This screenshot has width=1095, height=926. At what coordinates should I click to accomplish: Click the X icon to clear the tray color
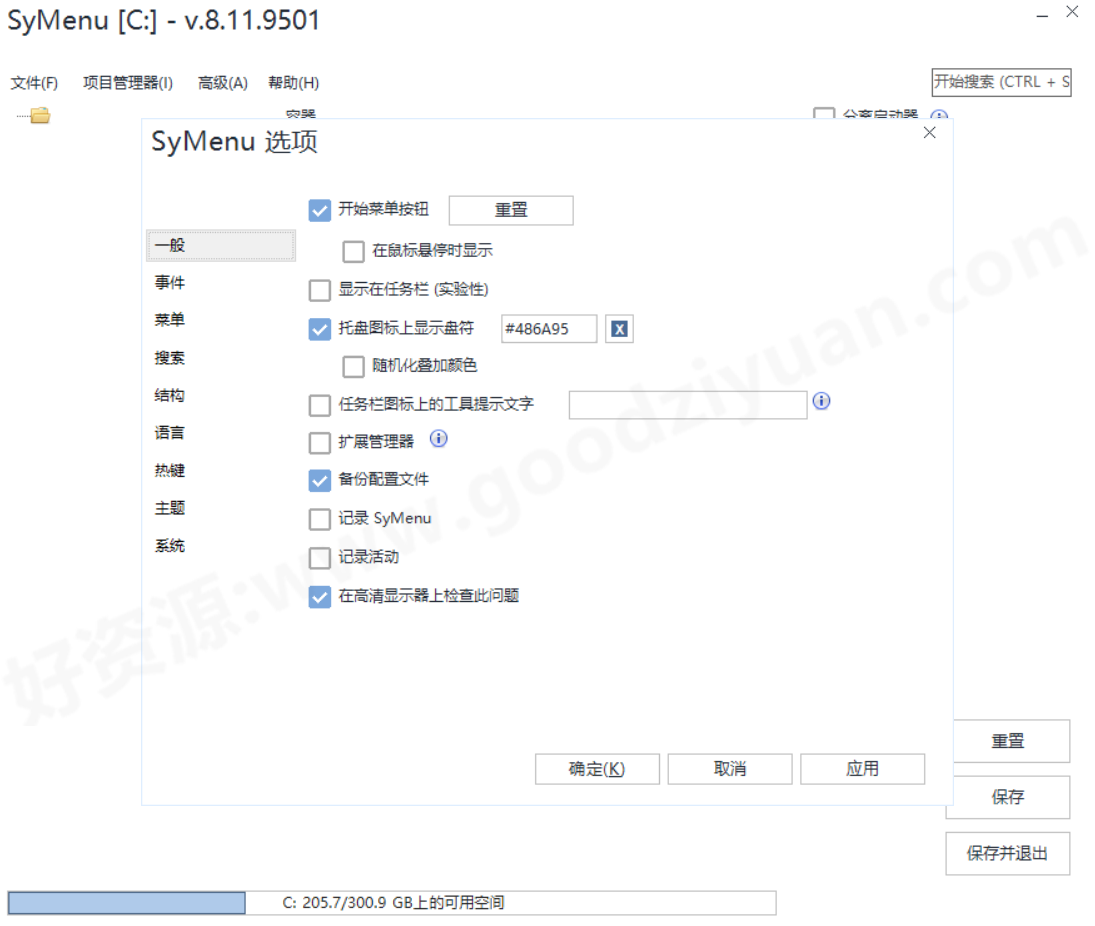pos(618,328)
